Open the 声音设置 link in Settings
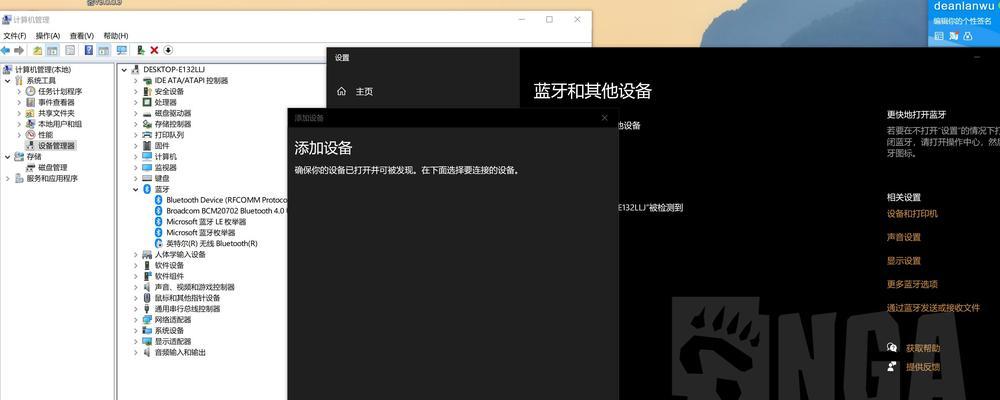The width and height of the screenshot is (1000, 400). [904, 237]
